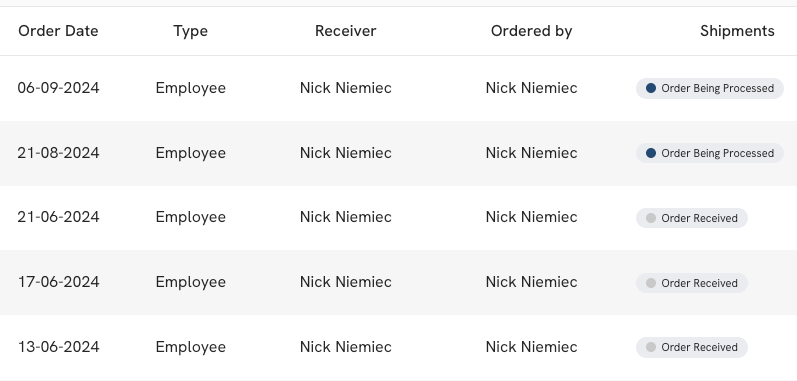This screenshot has width=797, height=381.
Task: Click the Receiver column header
Action: 346,31
